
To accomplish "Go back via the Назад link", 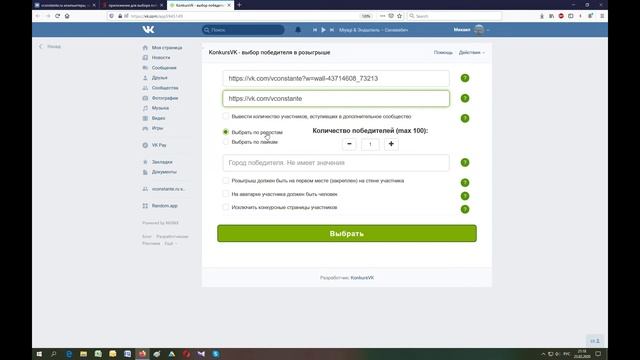I will 50,47.
